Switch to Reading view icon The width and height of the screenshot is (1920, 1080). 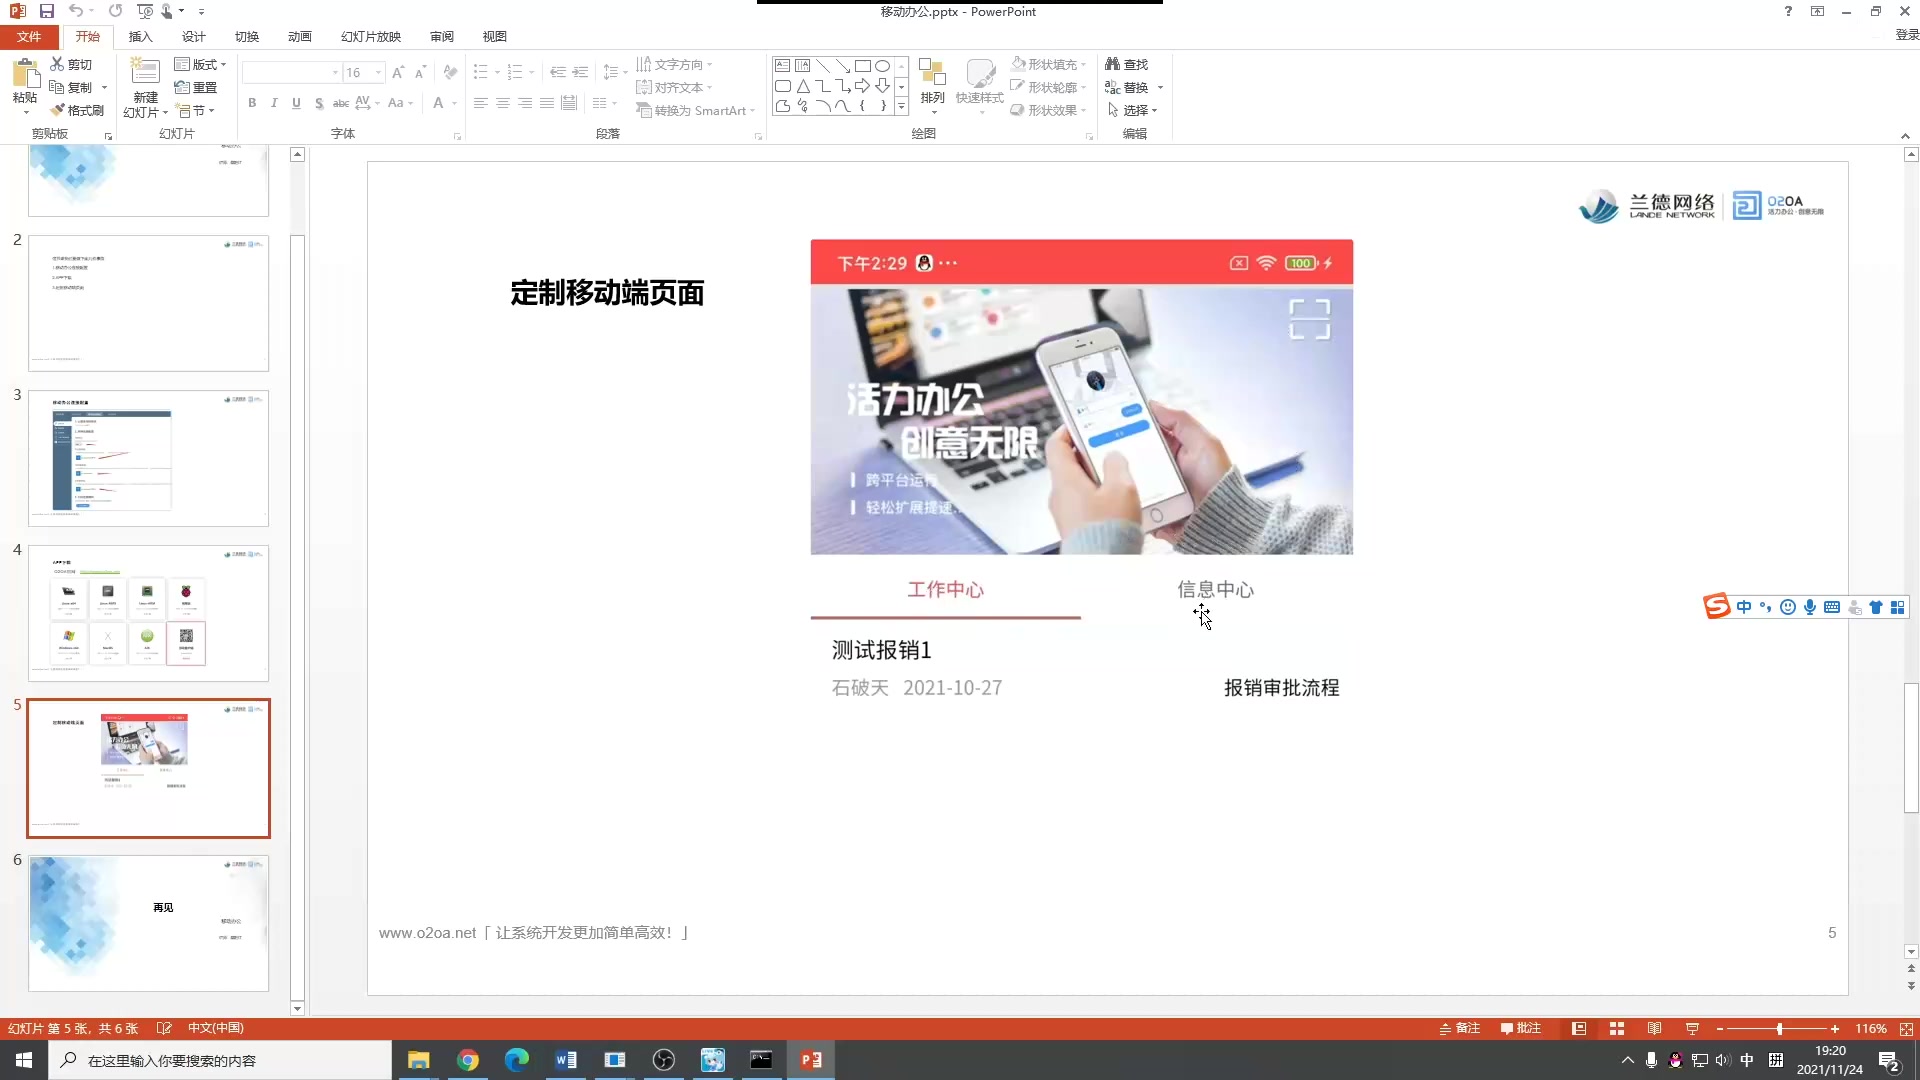point(1655,1029)
